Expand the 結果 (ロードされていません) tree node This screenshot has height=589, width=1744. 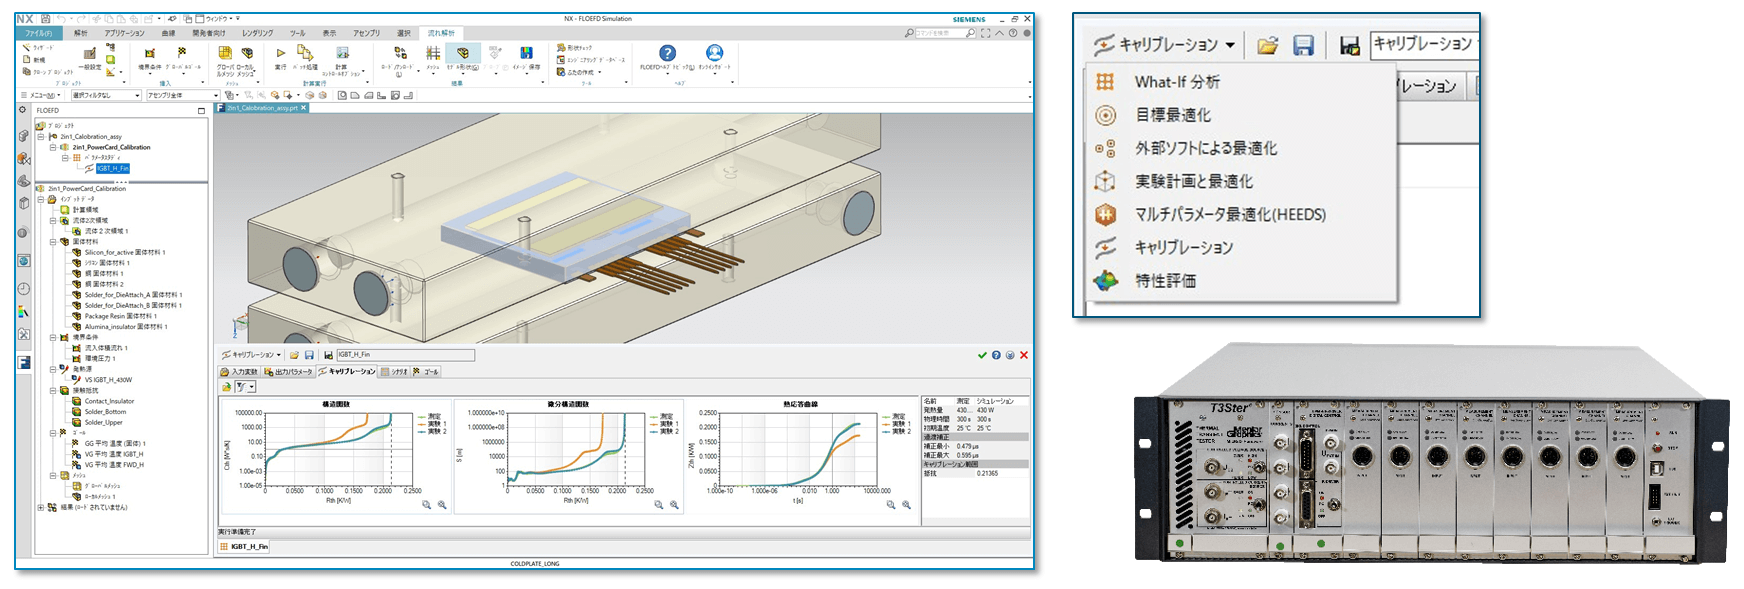[41, 507]
